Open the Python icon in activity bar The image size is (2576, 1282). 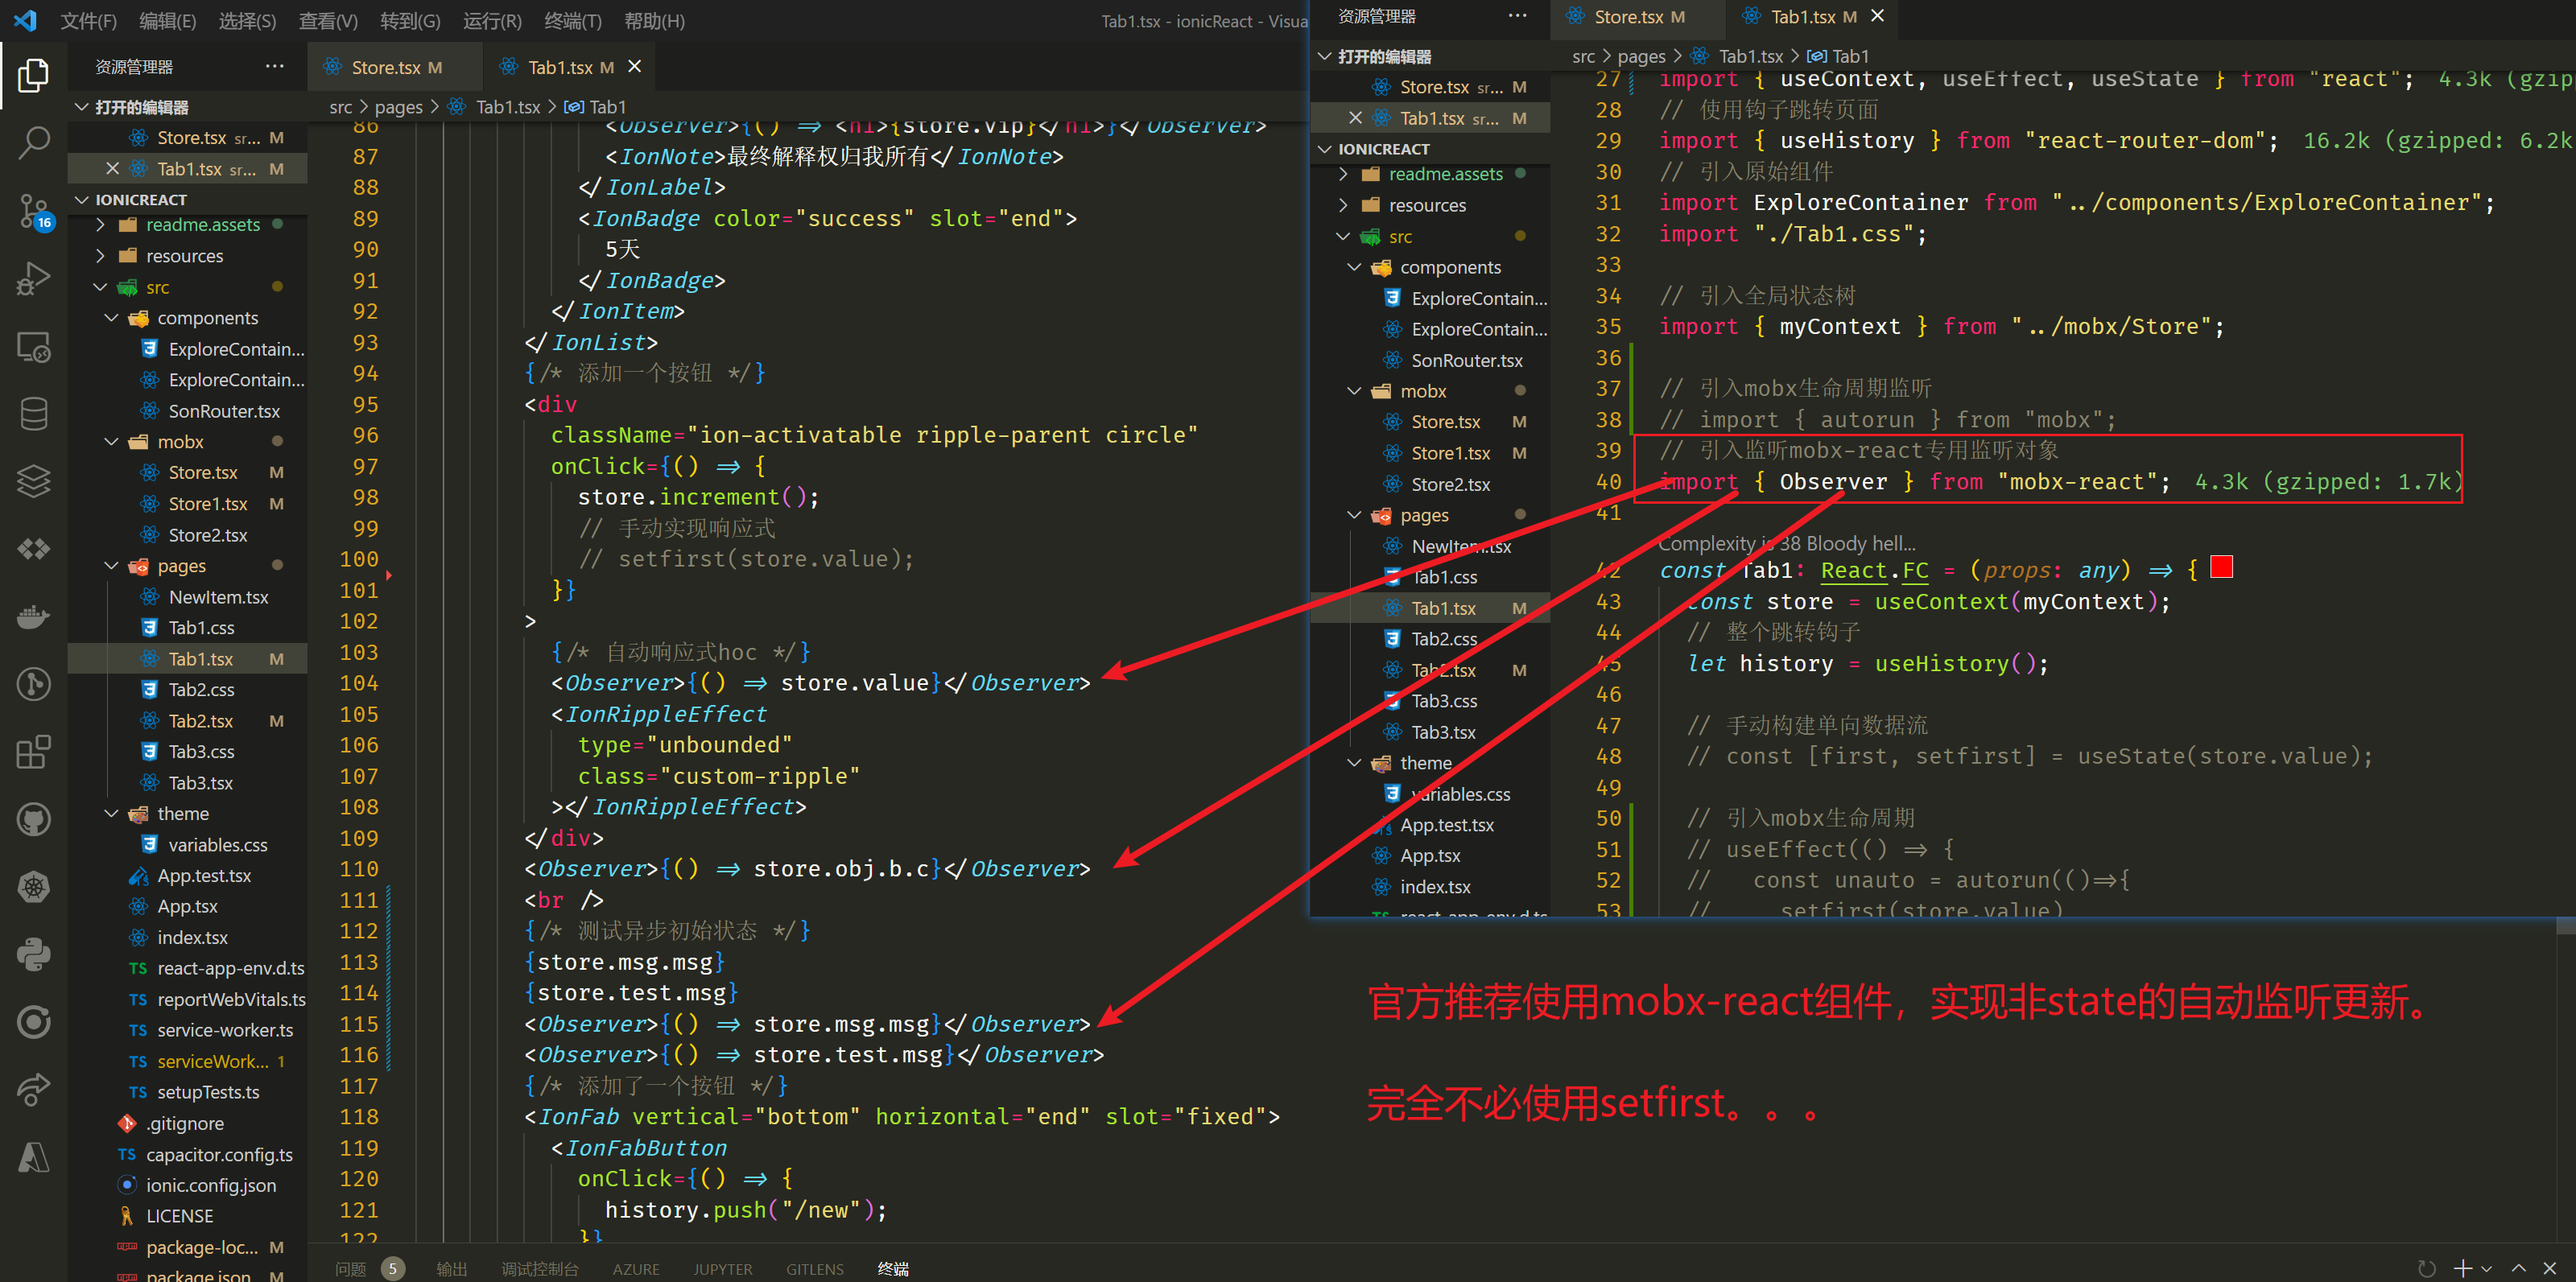[33, 955]
